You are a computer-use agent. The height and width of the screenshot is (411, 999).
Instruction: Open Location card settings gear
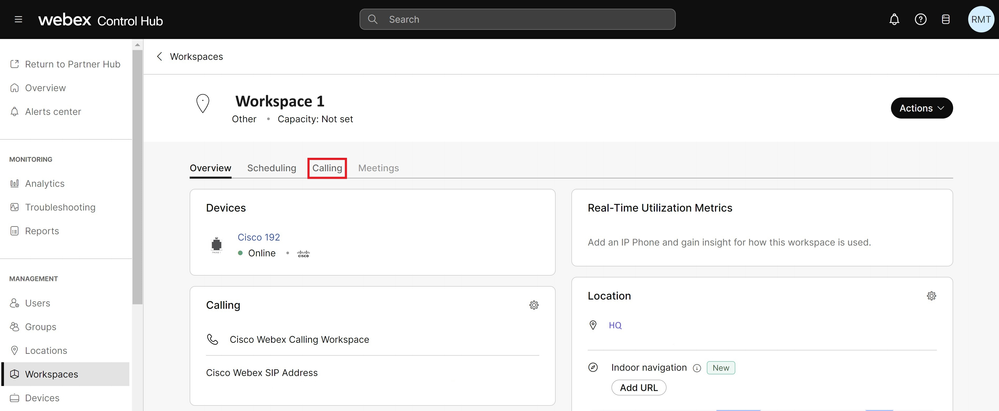(x=931, y=296)
